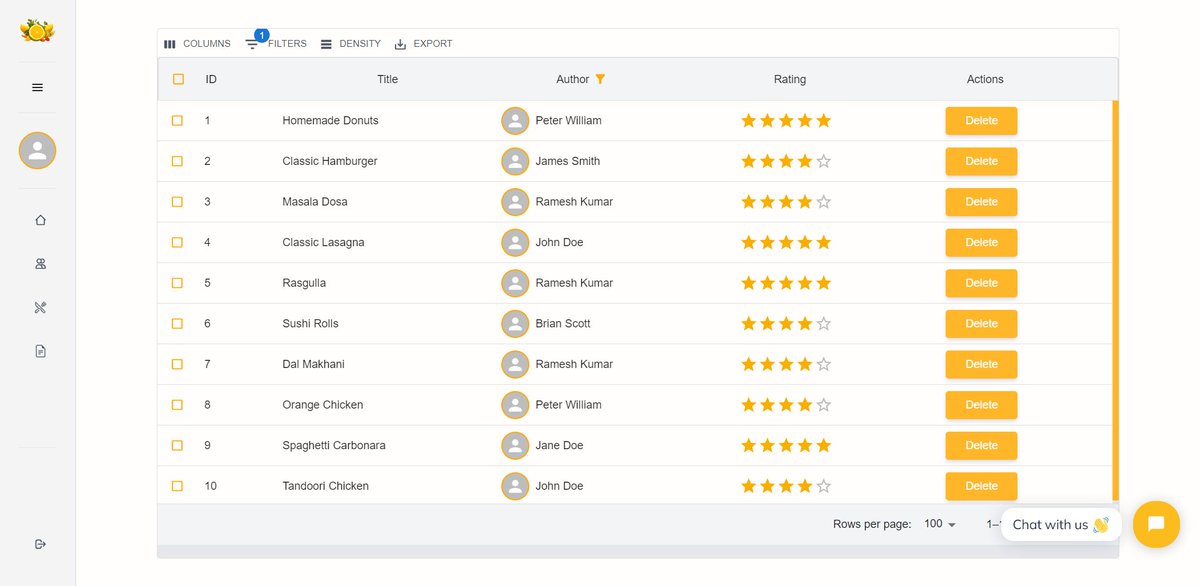Click the orange vertical scrollbar of the table

point(1115,300)
